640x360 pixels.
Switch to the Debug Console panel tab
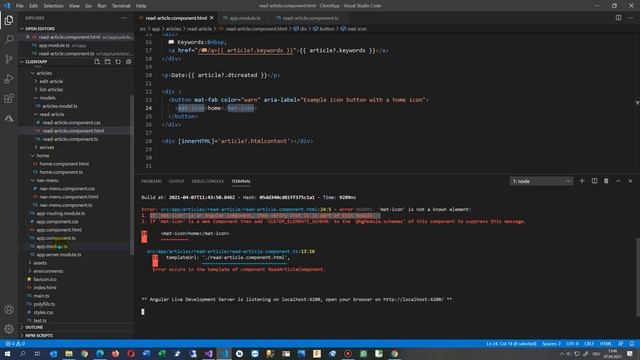click(208, 181)
